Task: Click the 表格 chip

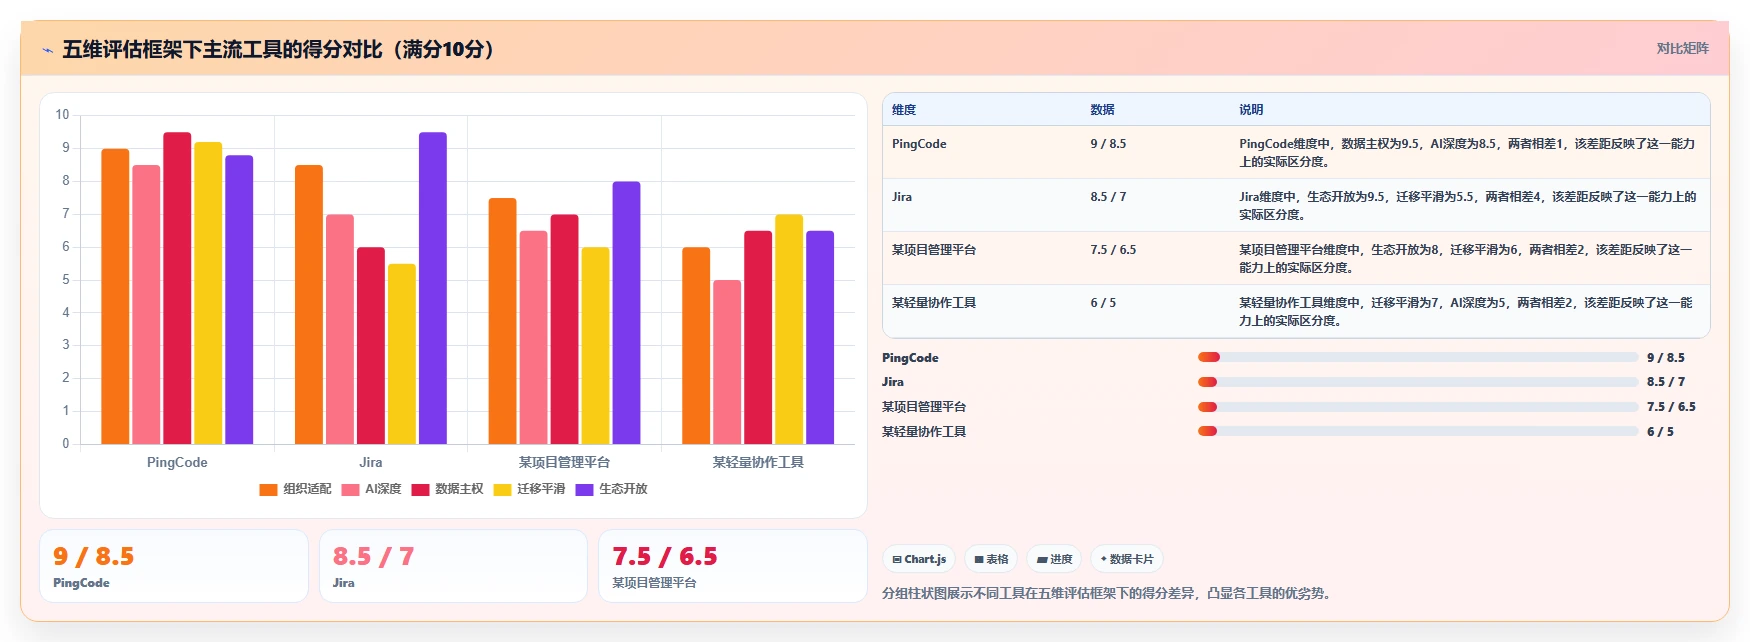Action: click(x=991, y=559)
